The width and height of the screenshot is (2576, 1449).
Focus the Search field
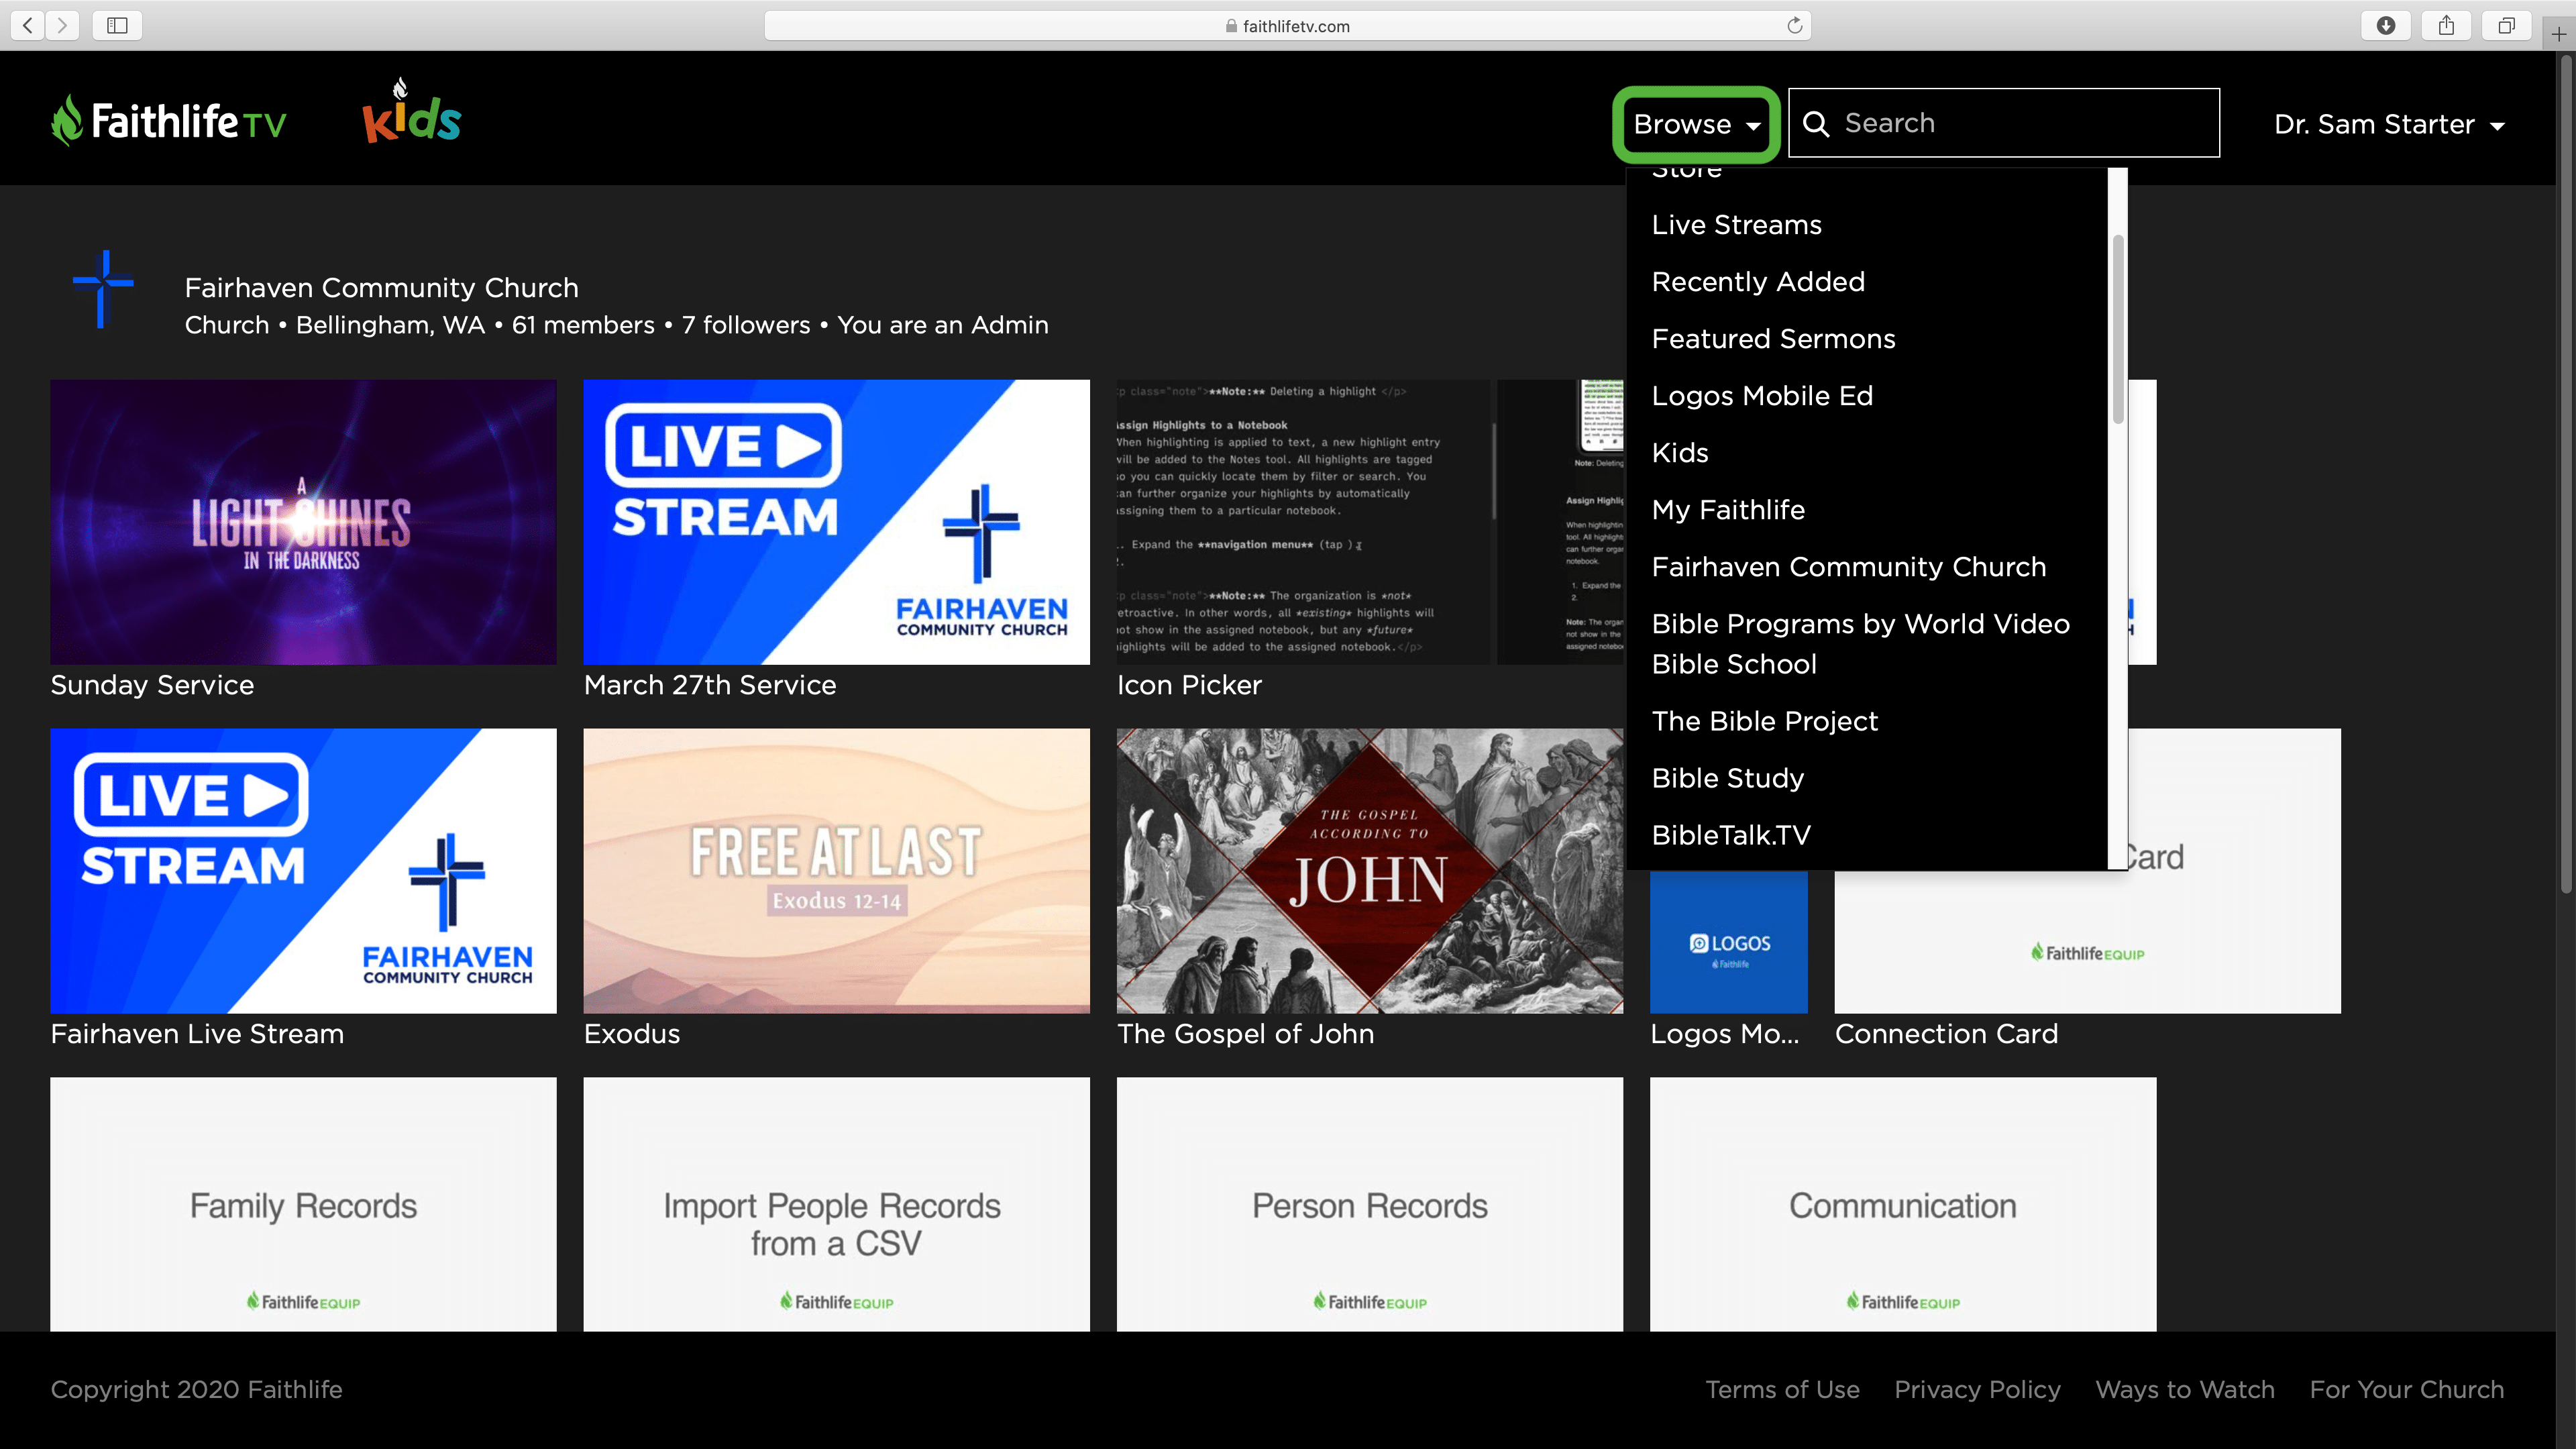click(2004, 123)
